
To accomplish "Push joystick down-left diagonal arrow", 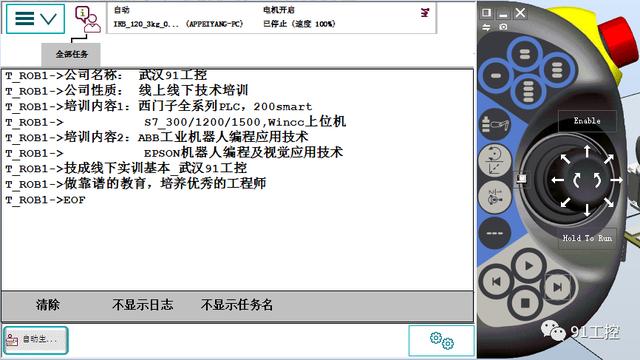I will click(x=565, y=202).
